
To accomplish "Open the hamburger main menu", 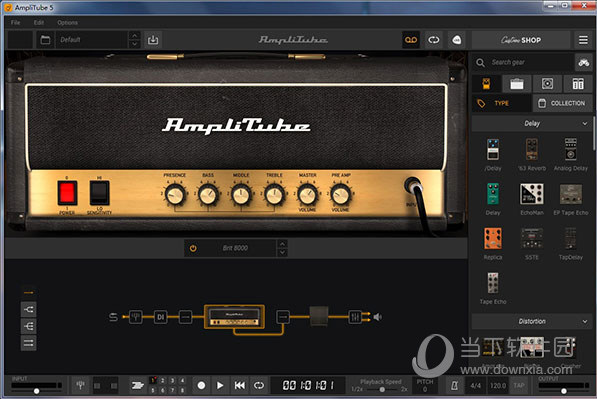I will pyautogui.click(x=583, y=40).
